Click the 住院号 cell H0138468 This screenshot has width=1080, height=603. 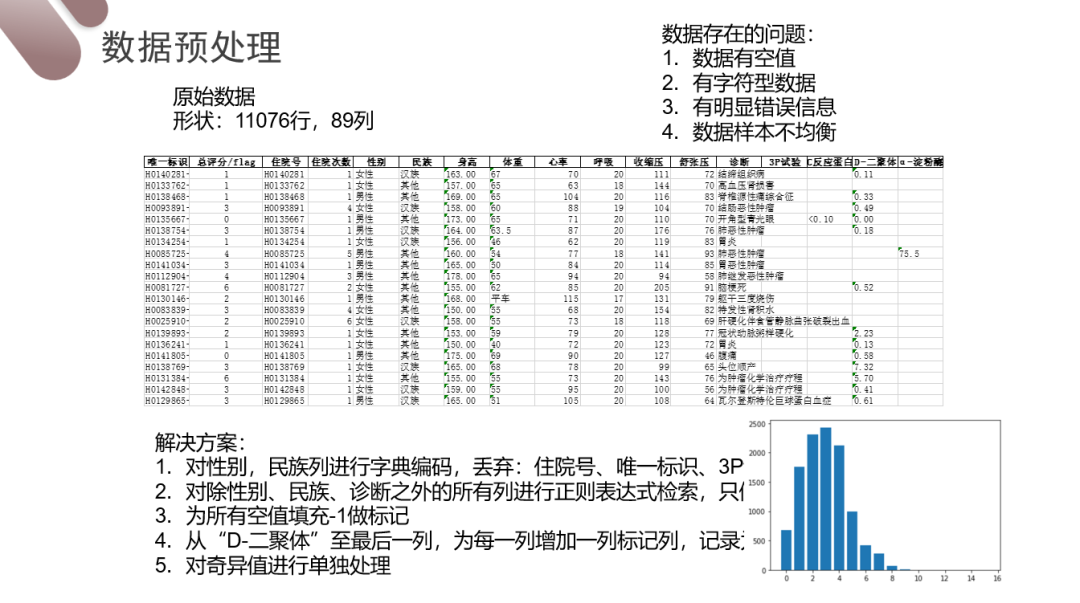284,196
